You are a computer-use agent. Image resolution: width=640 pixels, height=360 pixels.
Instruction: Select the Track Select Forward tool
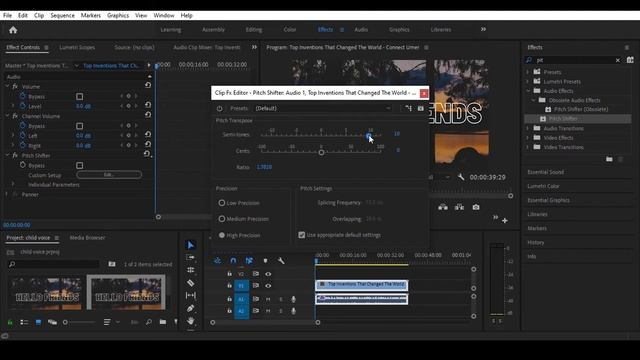click(191, 258)
